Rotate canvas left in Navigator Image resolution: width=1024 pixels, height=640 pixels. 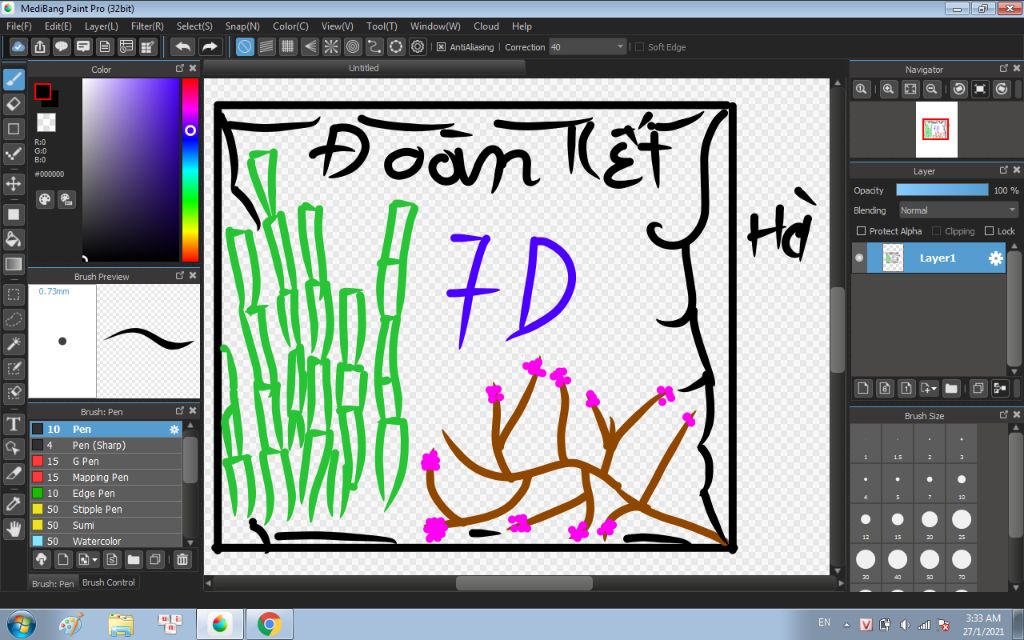tap(959, 89)
